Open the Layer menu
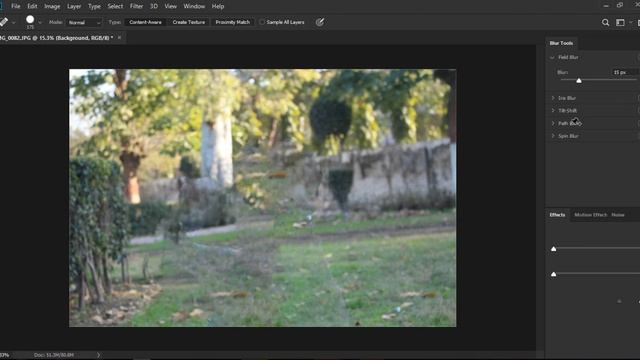640x360 pixels. click(x=74, y=7)
